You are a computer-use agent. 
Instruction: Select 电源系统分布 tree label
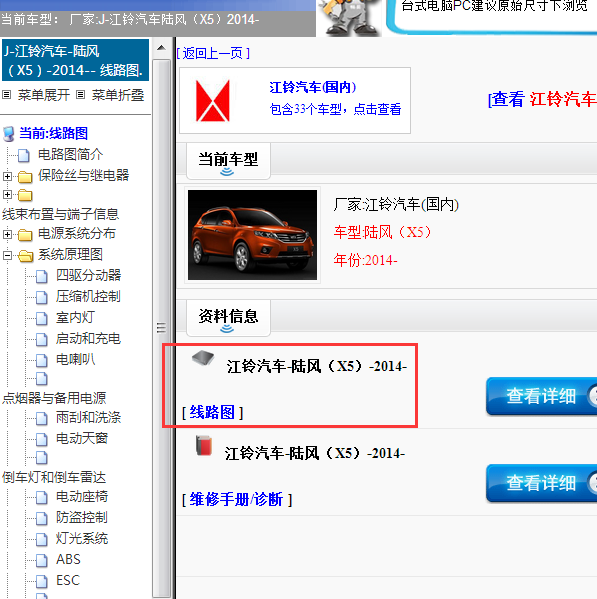point(77,233)
